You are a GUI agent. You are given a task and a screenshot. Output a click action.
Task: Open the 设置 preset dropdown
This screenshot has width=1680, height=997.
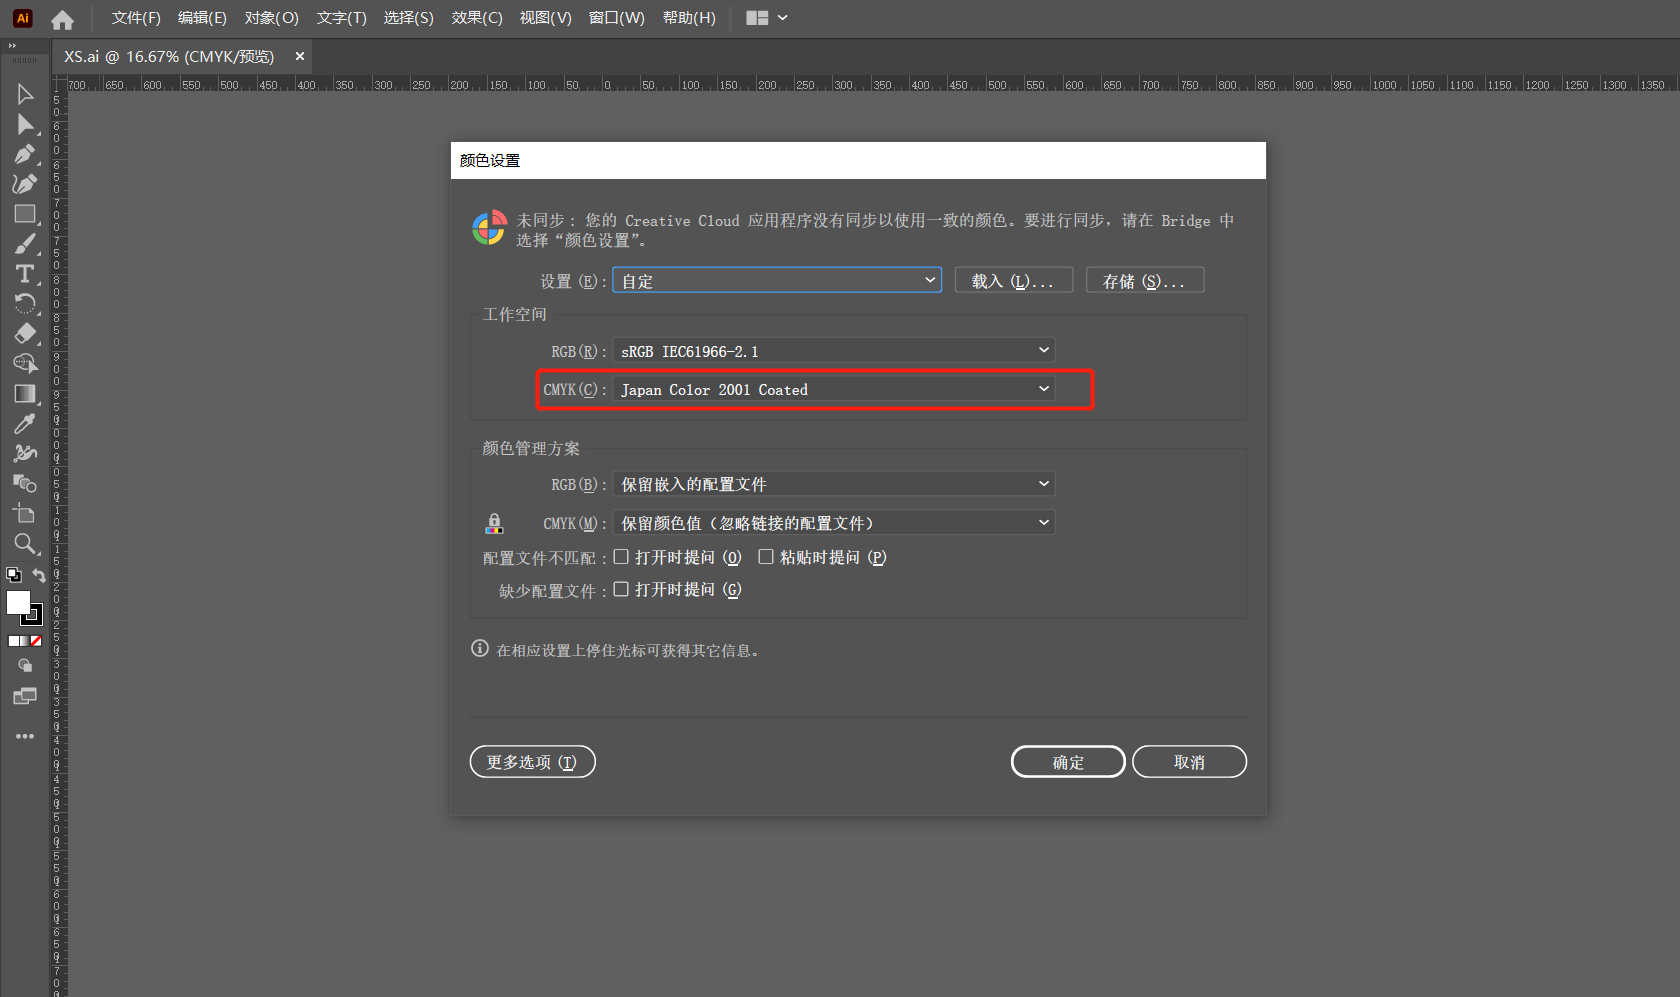click(777, 280)
